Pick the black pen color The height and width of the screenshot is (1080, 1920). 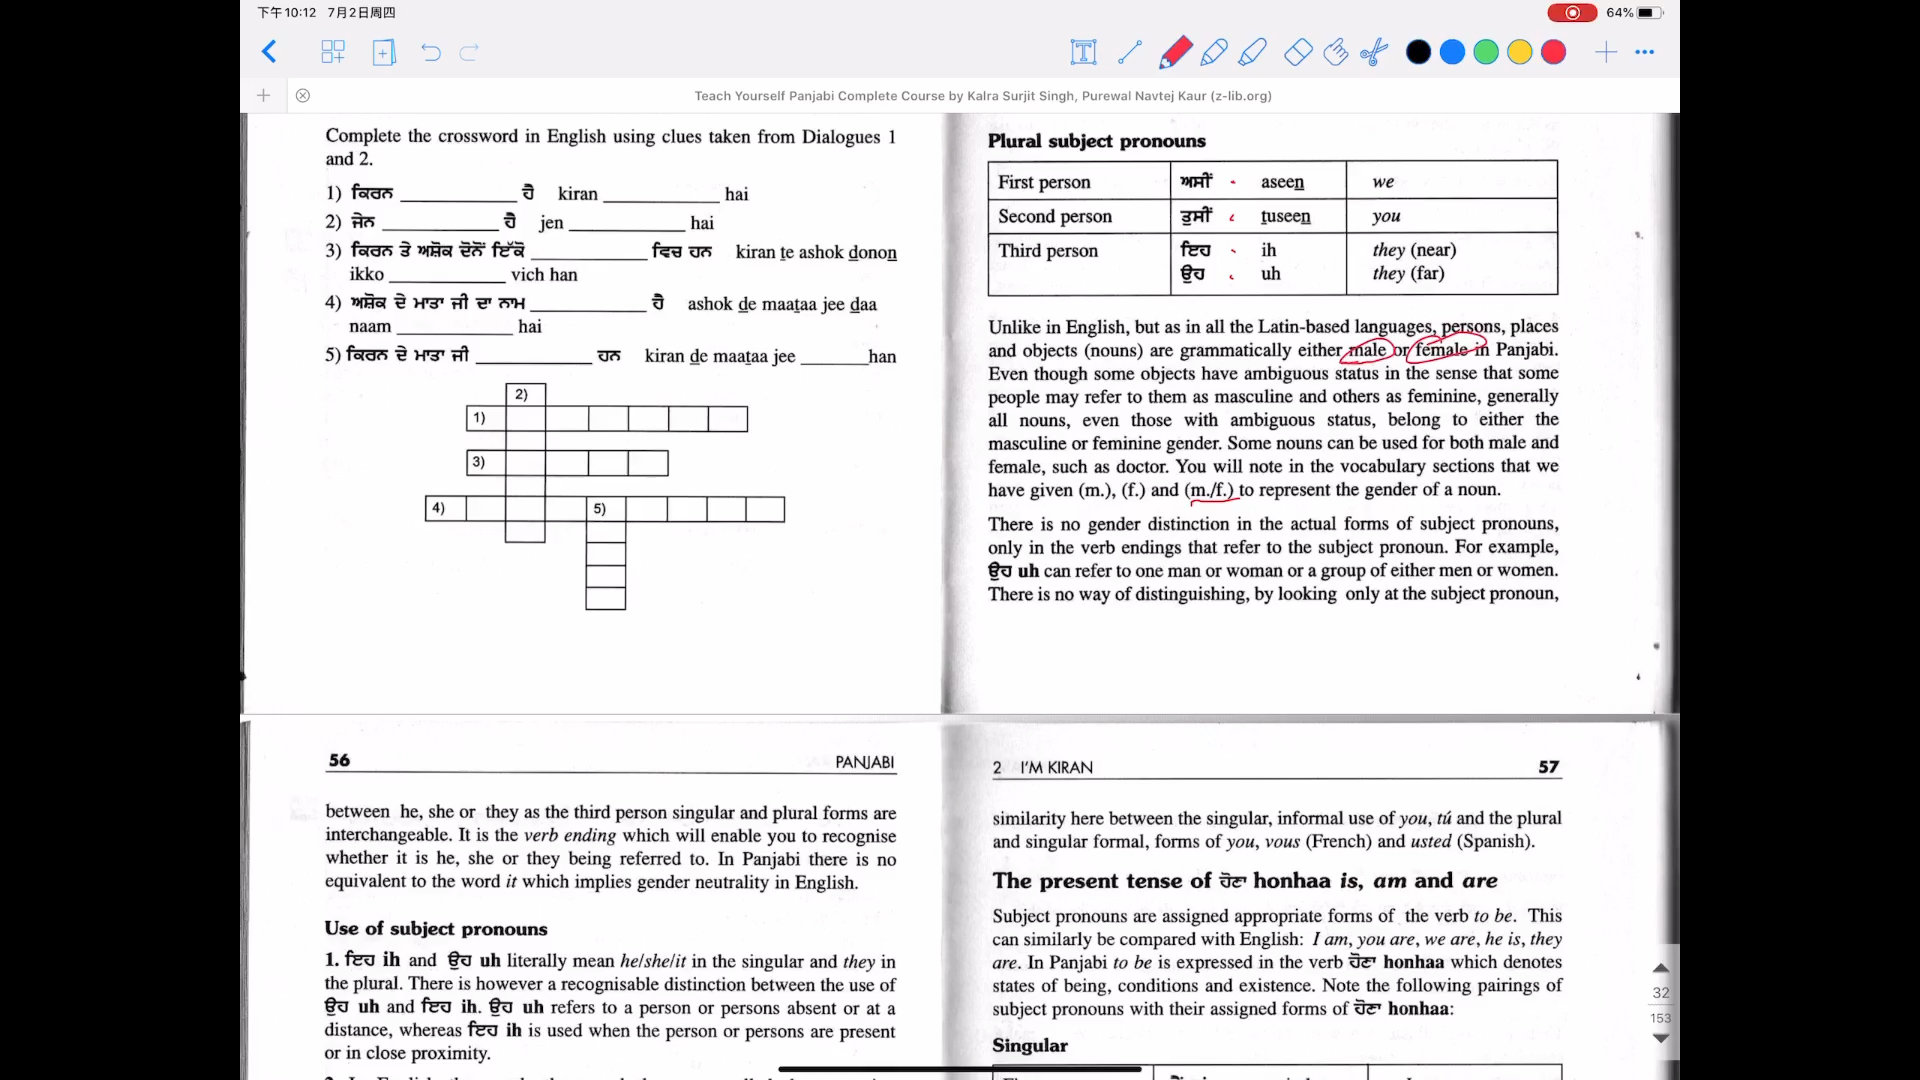coord(1418,52)
